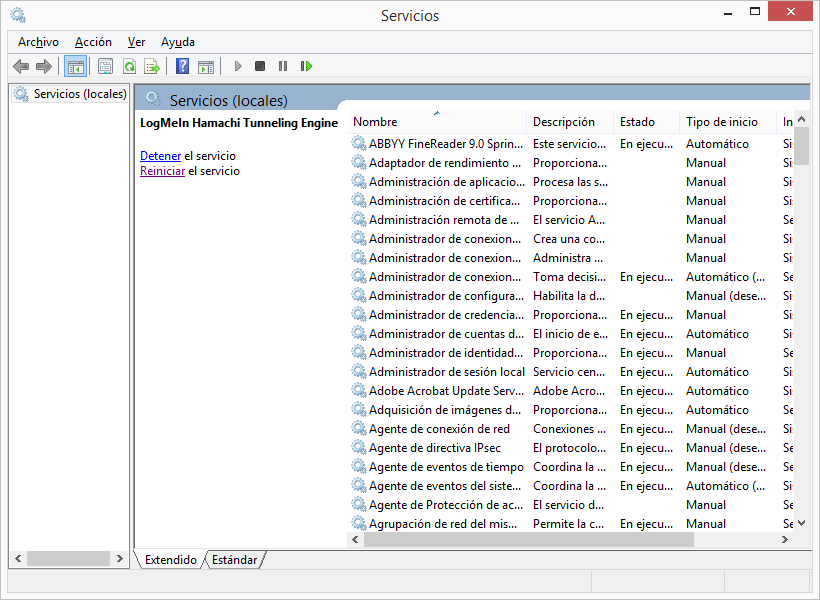
Task: Select the Servicios (locales) tree node
Action: point(79,94)
